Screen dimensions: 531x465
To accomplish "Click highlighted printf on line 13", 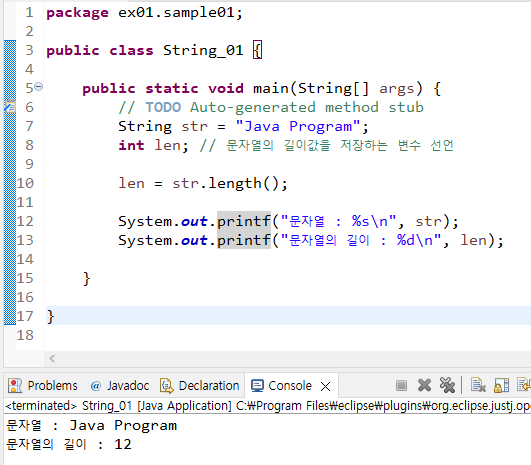I will click(244, 240).
